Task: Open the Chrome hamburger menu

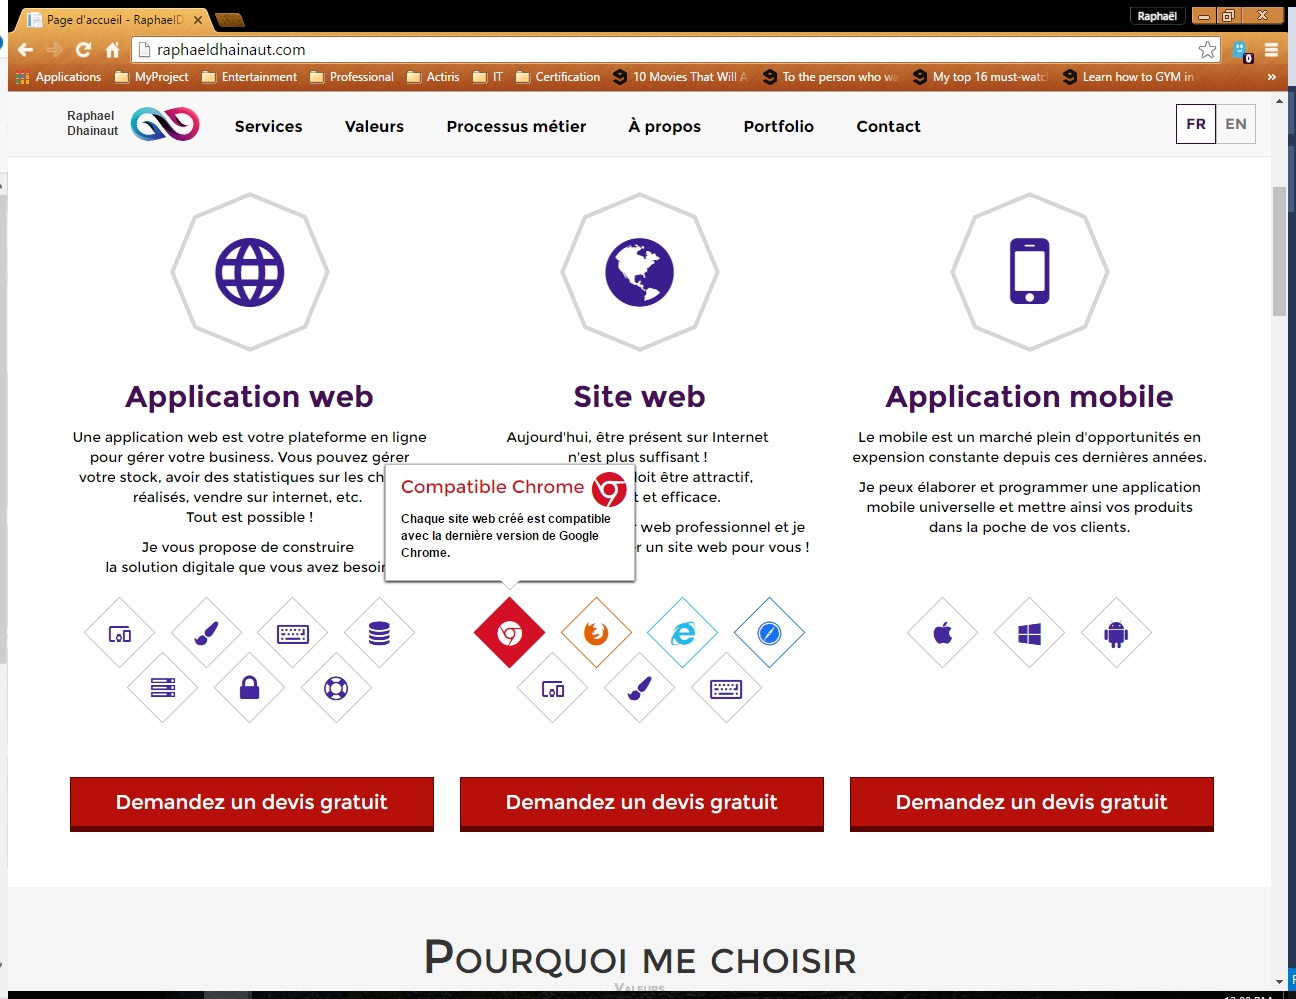Action: tap(1272, 49)
